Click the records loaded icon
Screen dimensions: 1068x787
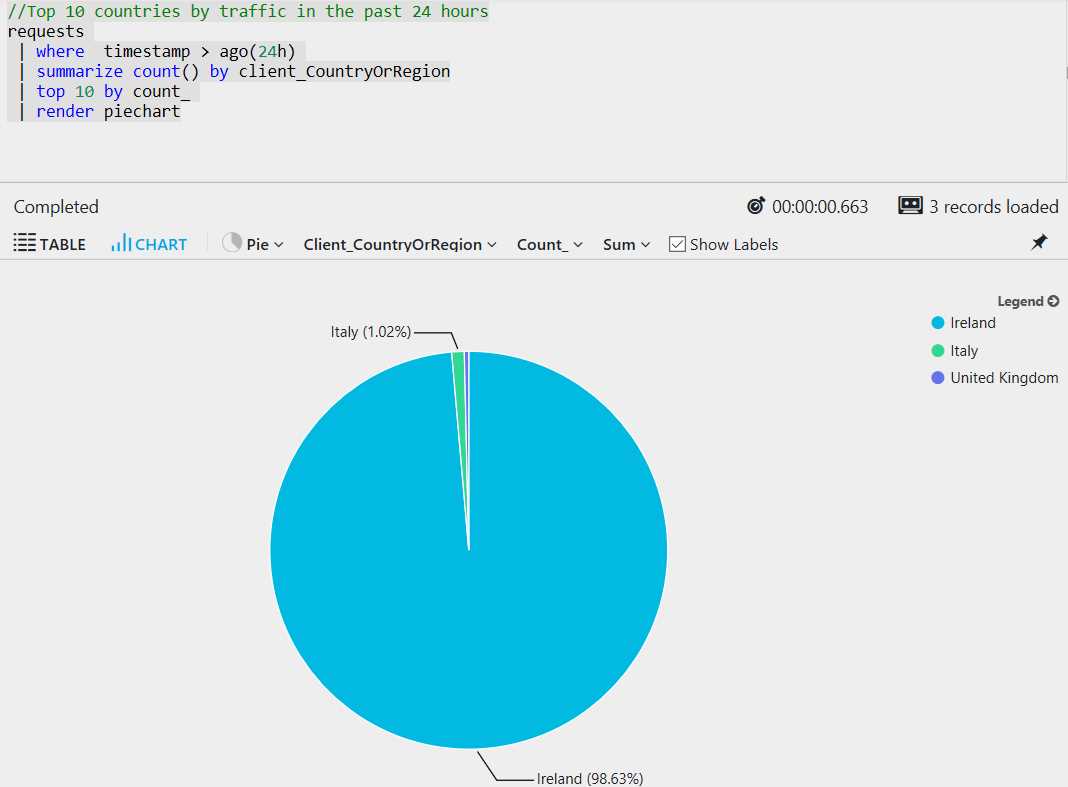point(911,206)
